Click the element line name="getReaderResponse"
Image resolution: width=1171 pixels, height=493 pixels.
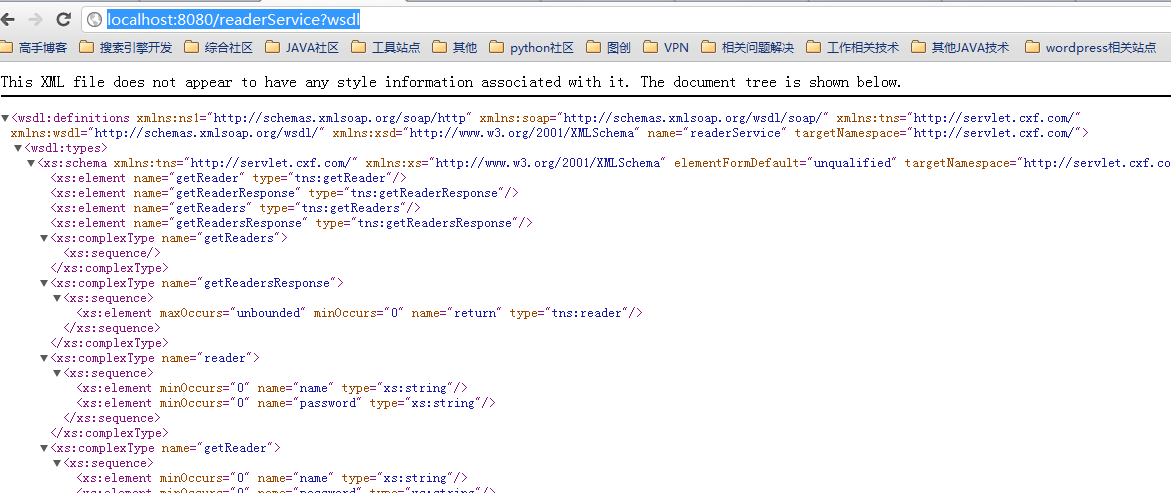tap(284, 193)
